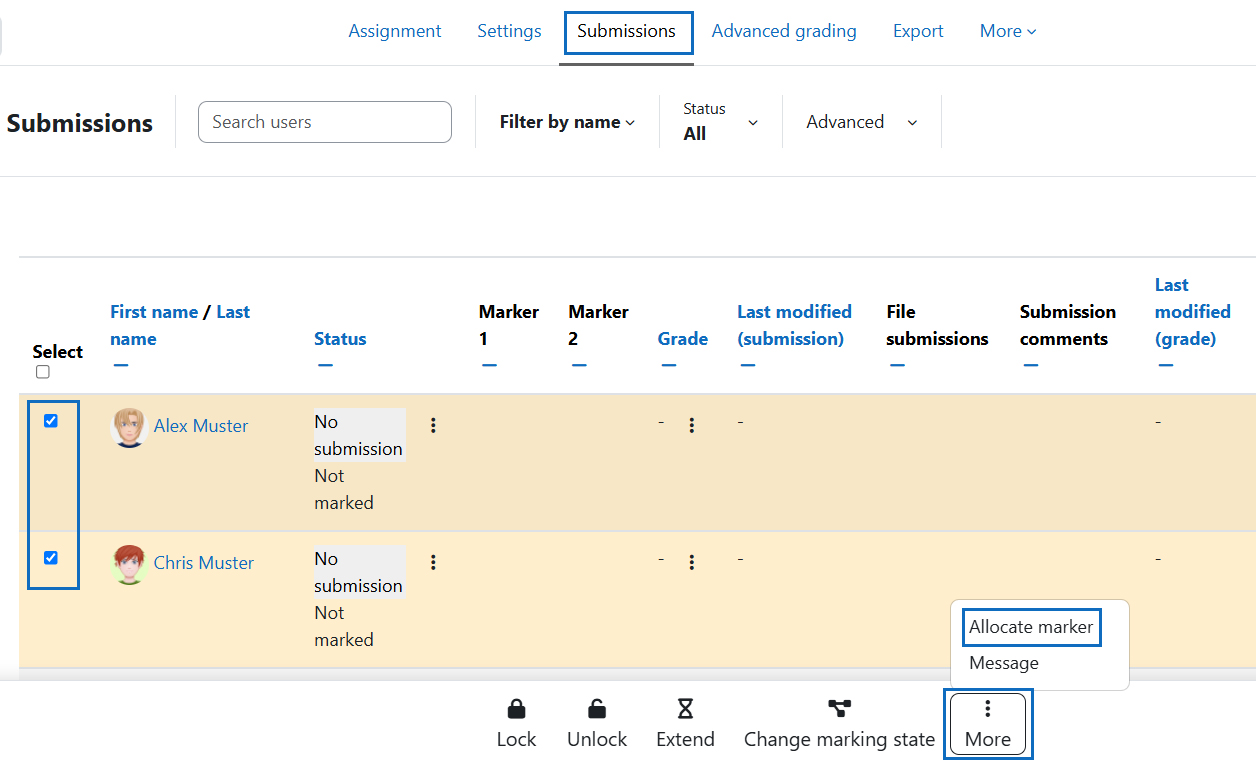Choose Allocate marker from the popup menu
1256x762 pixels.
(x=1031, y=628)
